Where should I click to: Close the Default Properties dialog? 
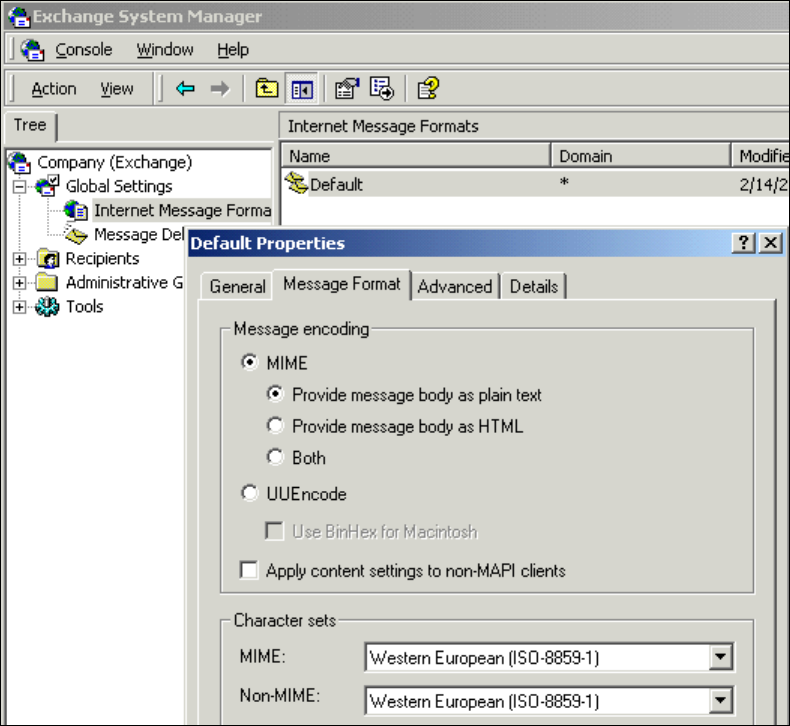tap(770, 243)
